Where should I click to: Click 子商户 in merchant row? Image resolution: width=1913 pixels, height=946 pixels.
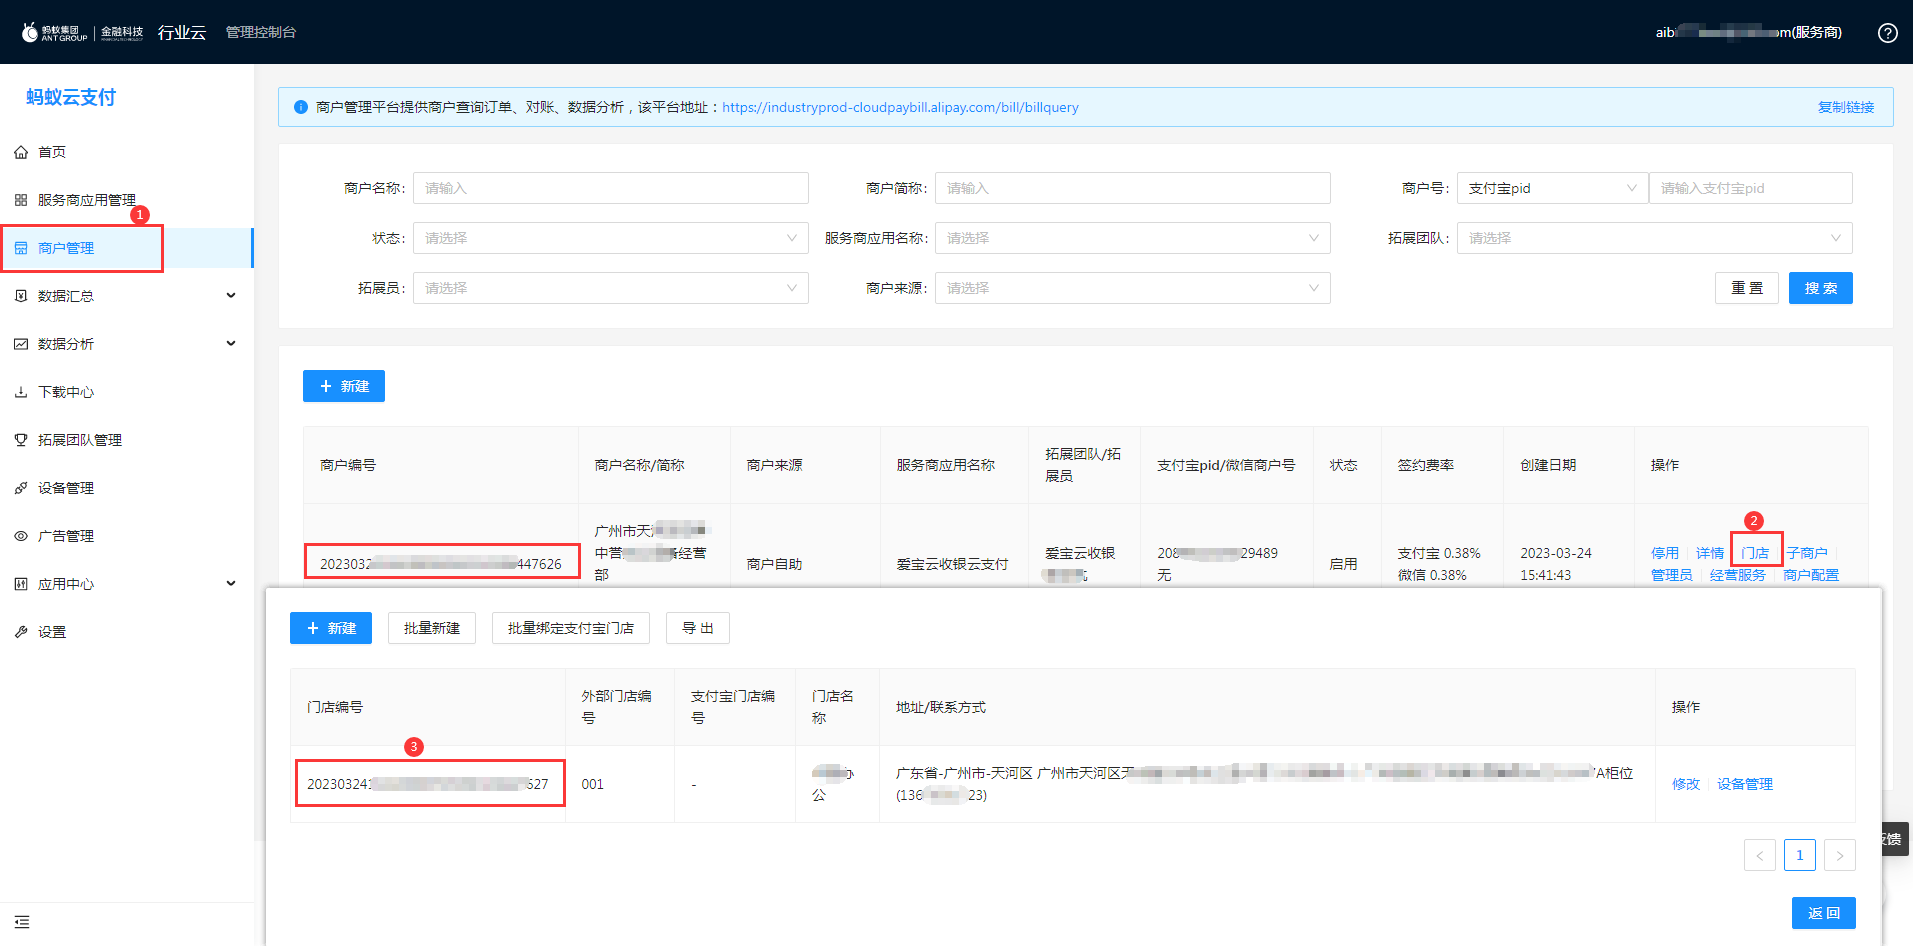[1807, 553]
